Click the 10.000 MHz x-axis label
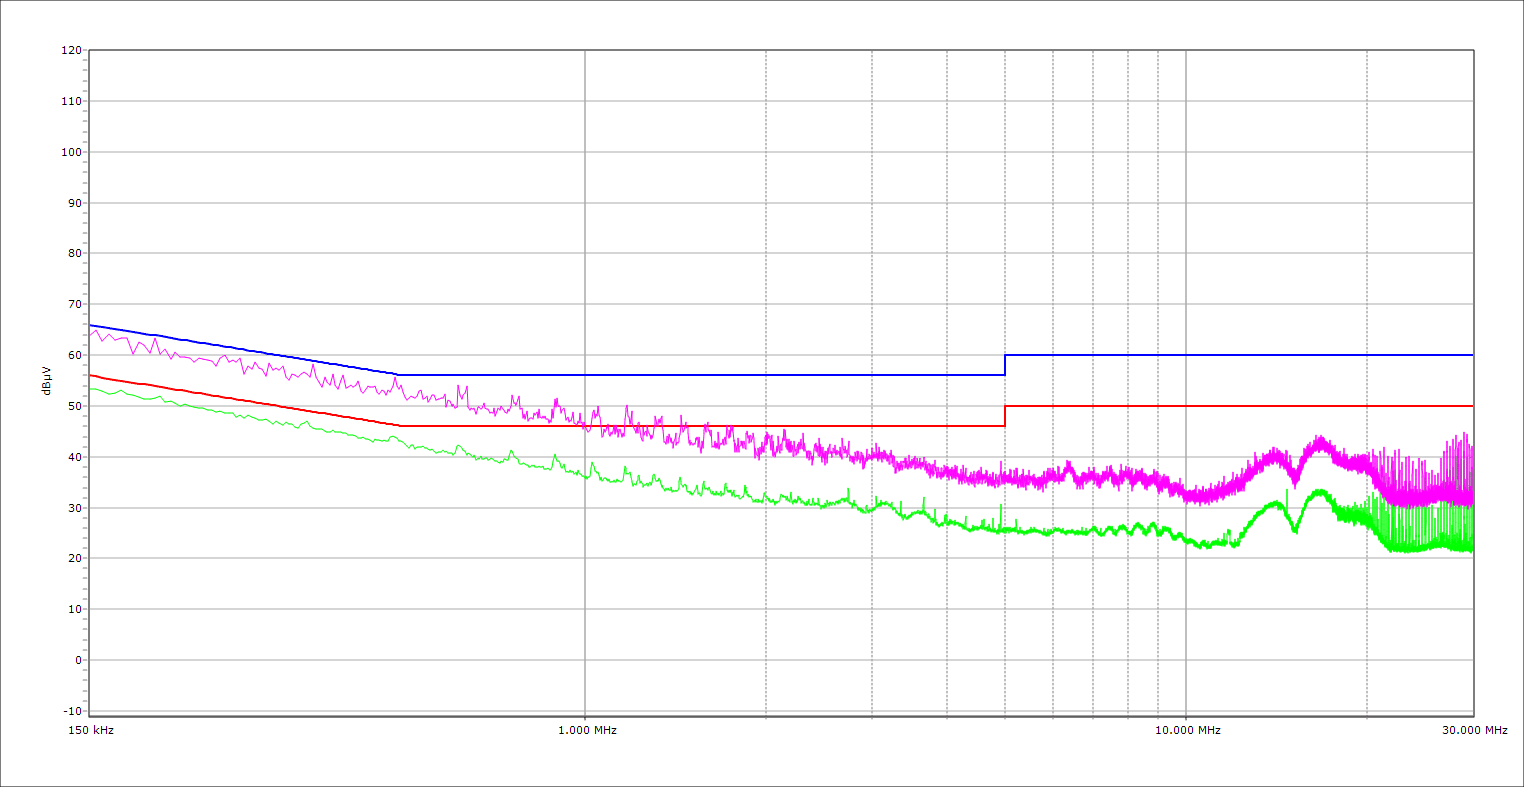Image resolution: width=1524 pixels, height=787 pixels. (1188, 730)
